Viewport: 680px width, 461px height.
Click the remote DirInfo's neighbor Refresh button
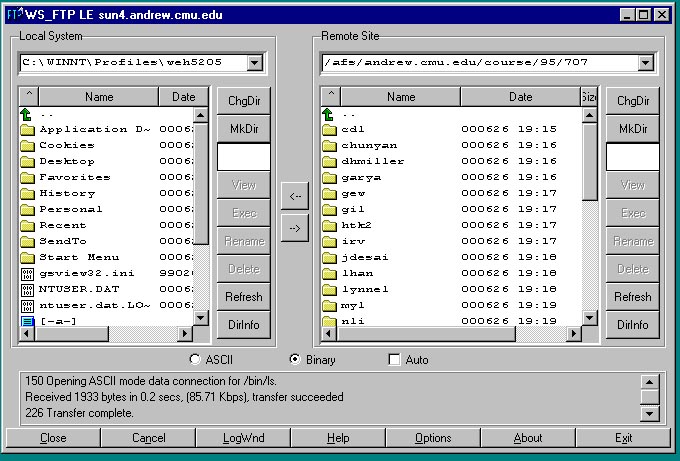633,297
